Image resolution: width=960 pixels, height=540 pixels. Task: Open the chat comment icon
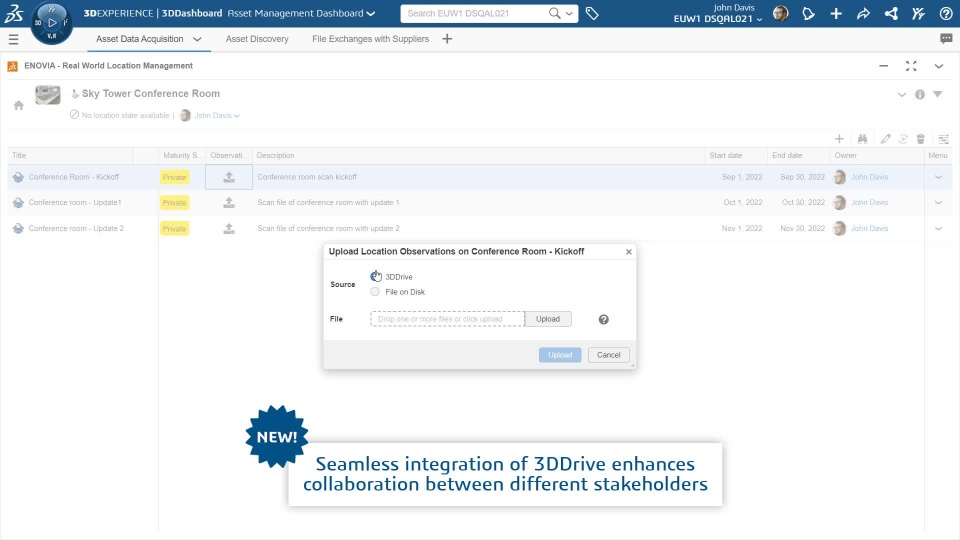(946, 39)
